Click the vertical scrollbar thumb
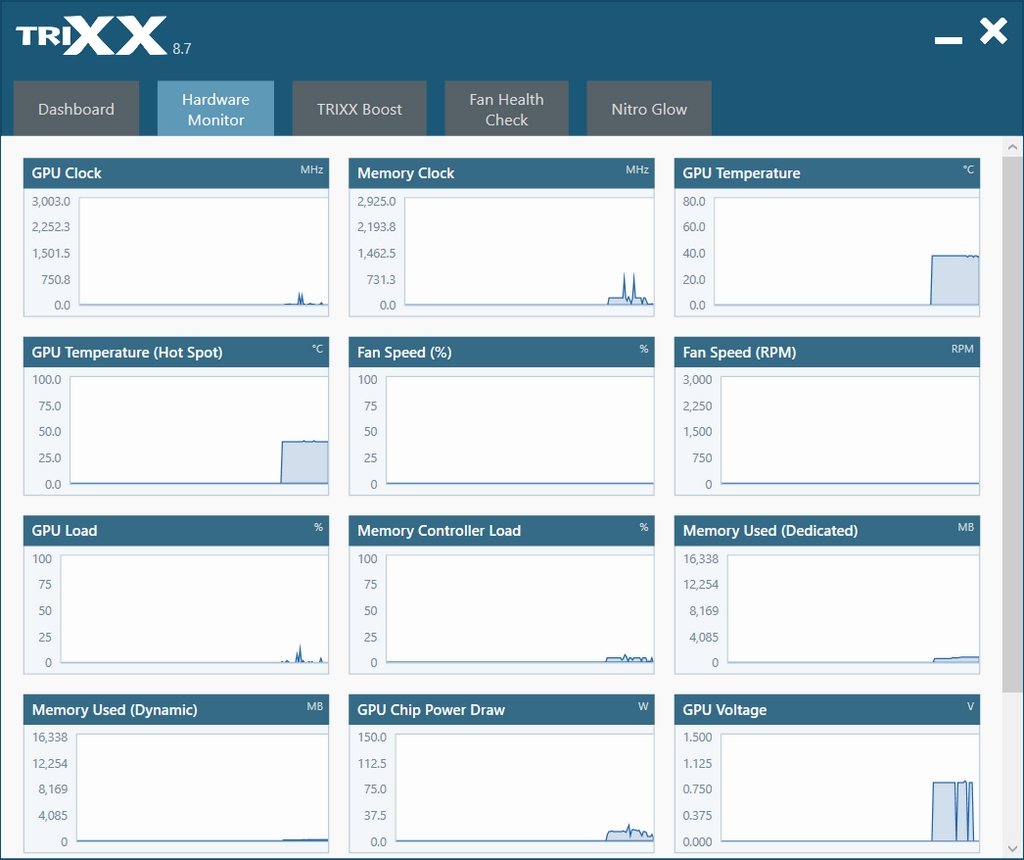Viewport: 1024px width, 860px height. coord(1012,423)
